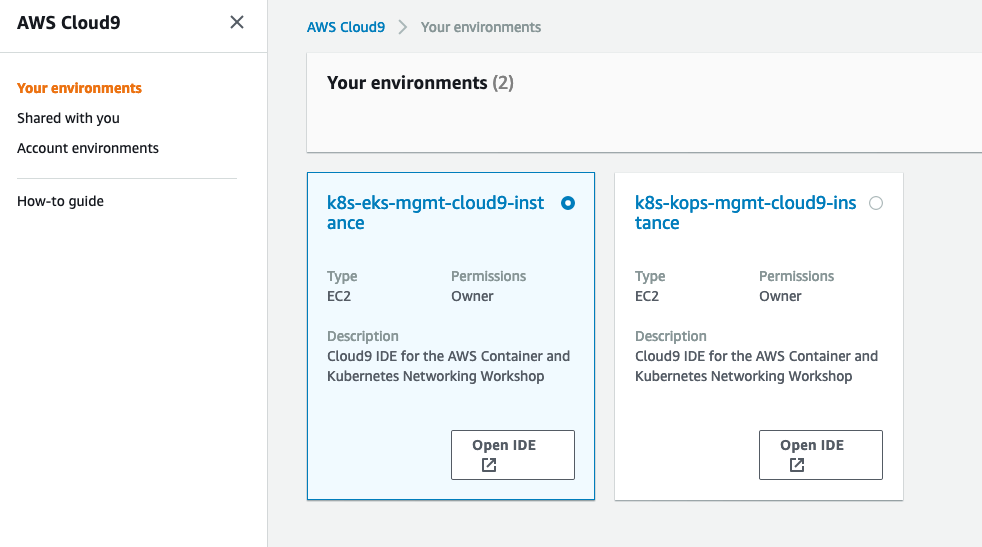
Task: Click the k8s-eks environment card description text
Action: 448,367
